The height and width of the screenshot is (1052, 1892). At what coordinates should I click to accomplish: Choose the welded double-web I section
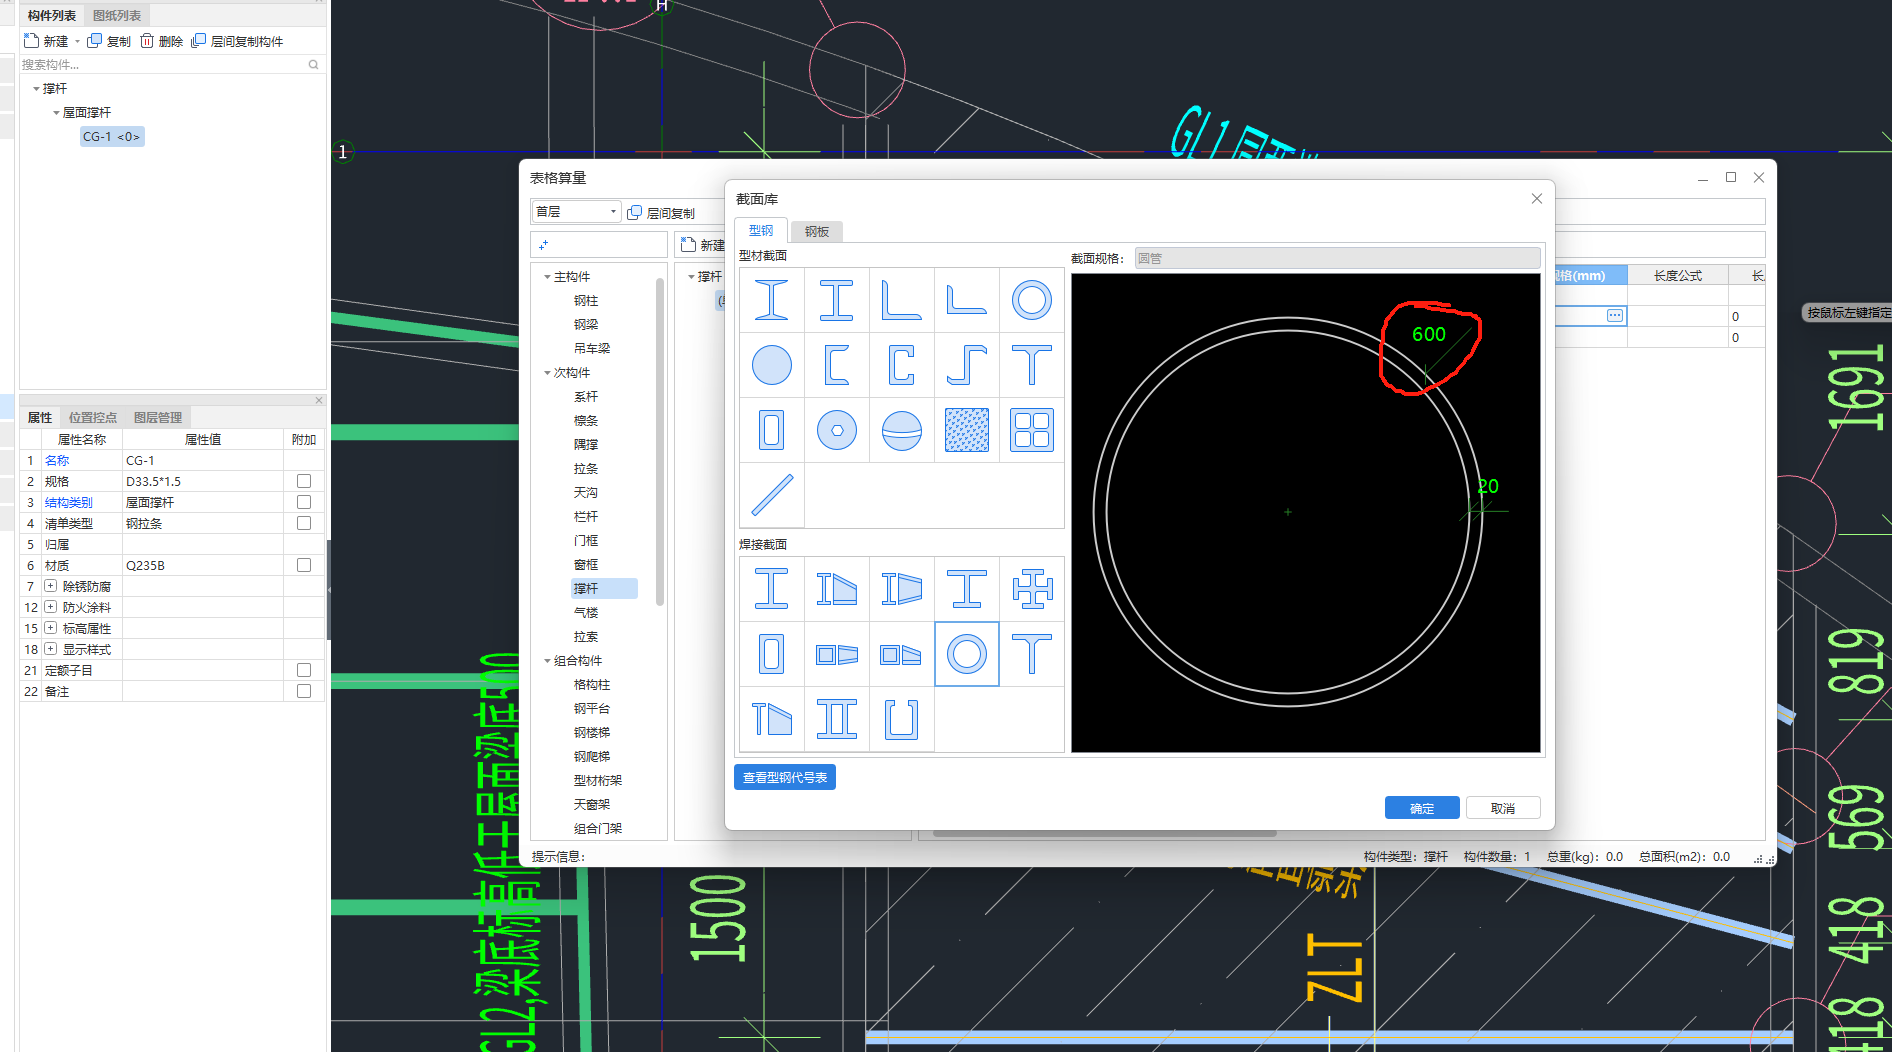[x=837, y=719]
